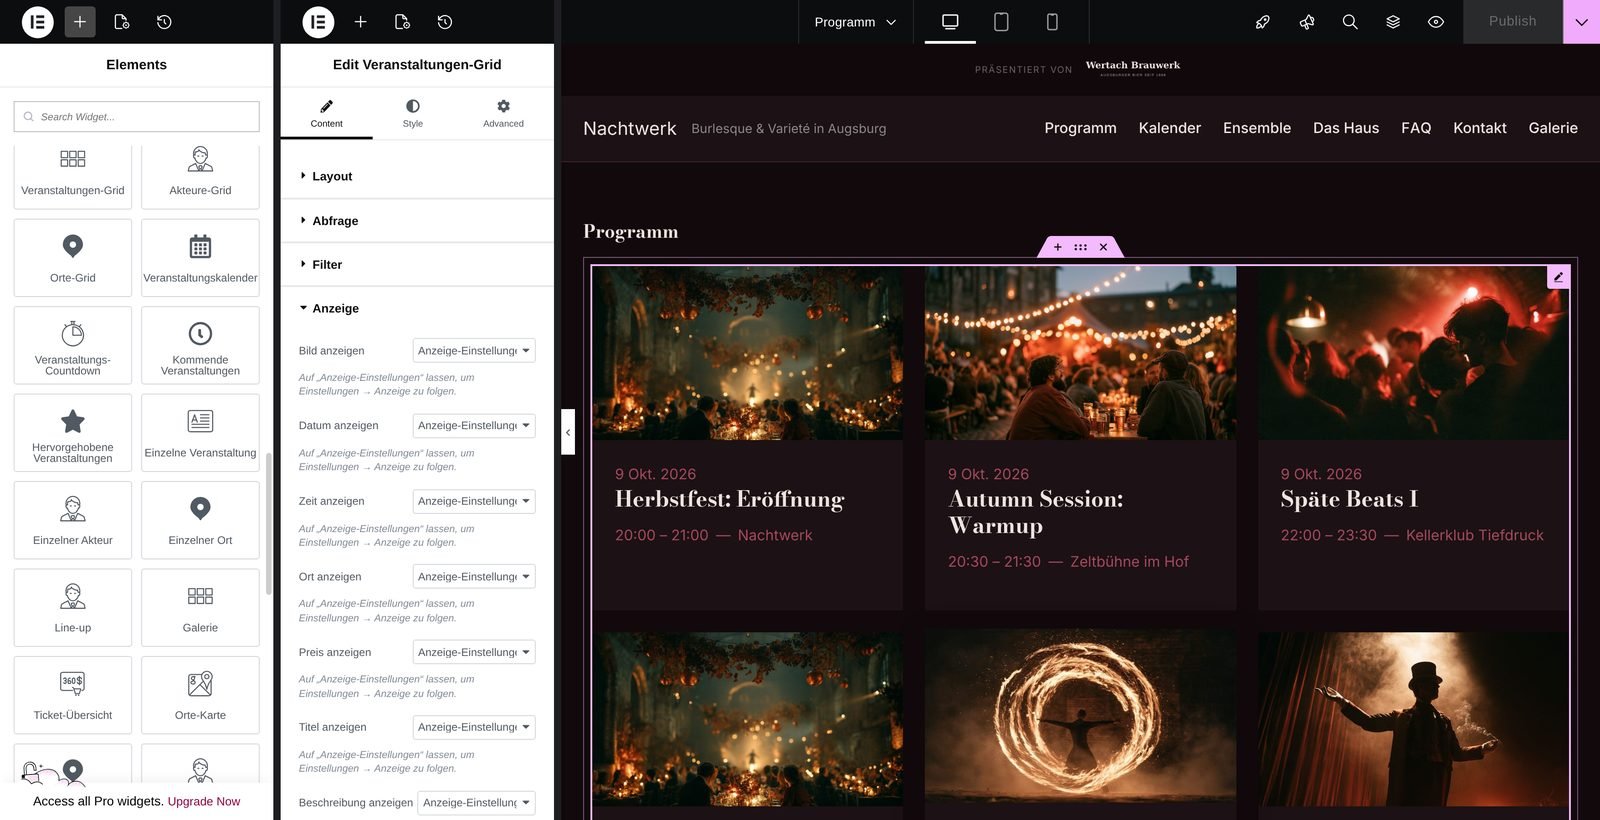
Task: Open the Programm page selector dropdown
Action: coord(855,22)
